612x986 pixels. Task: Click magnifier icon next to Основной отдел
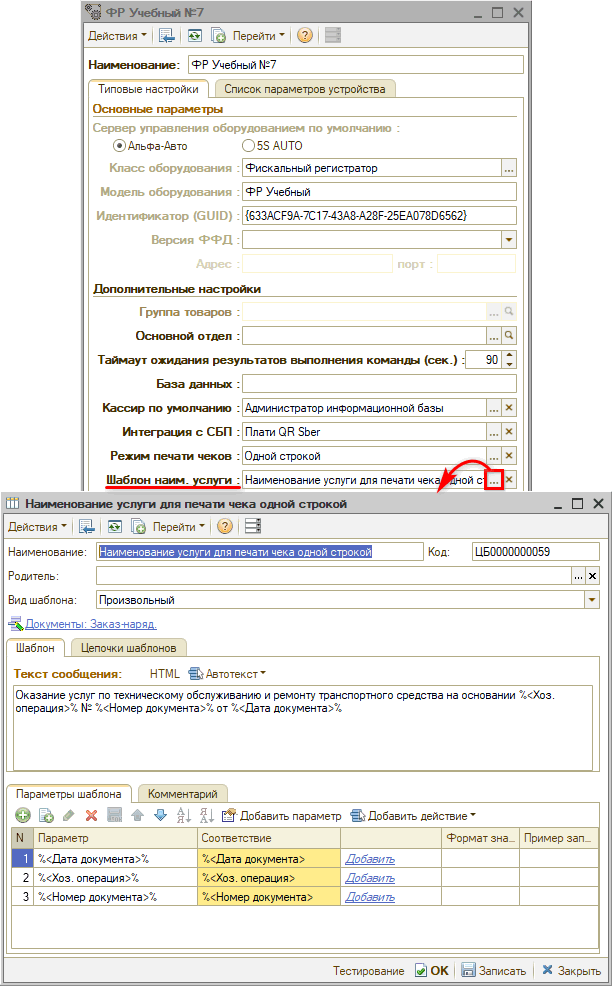508,335
